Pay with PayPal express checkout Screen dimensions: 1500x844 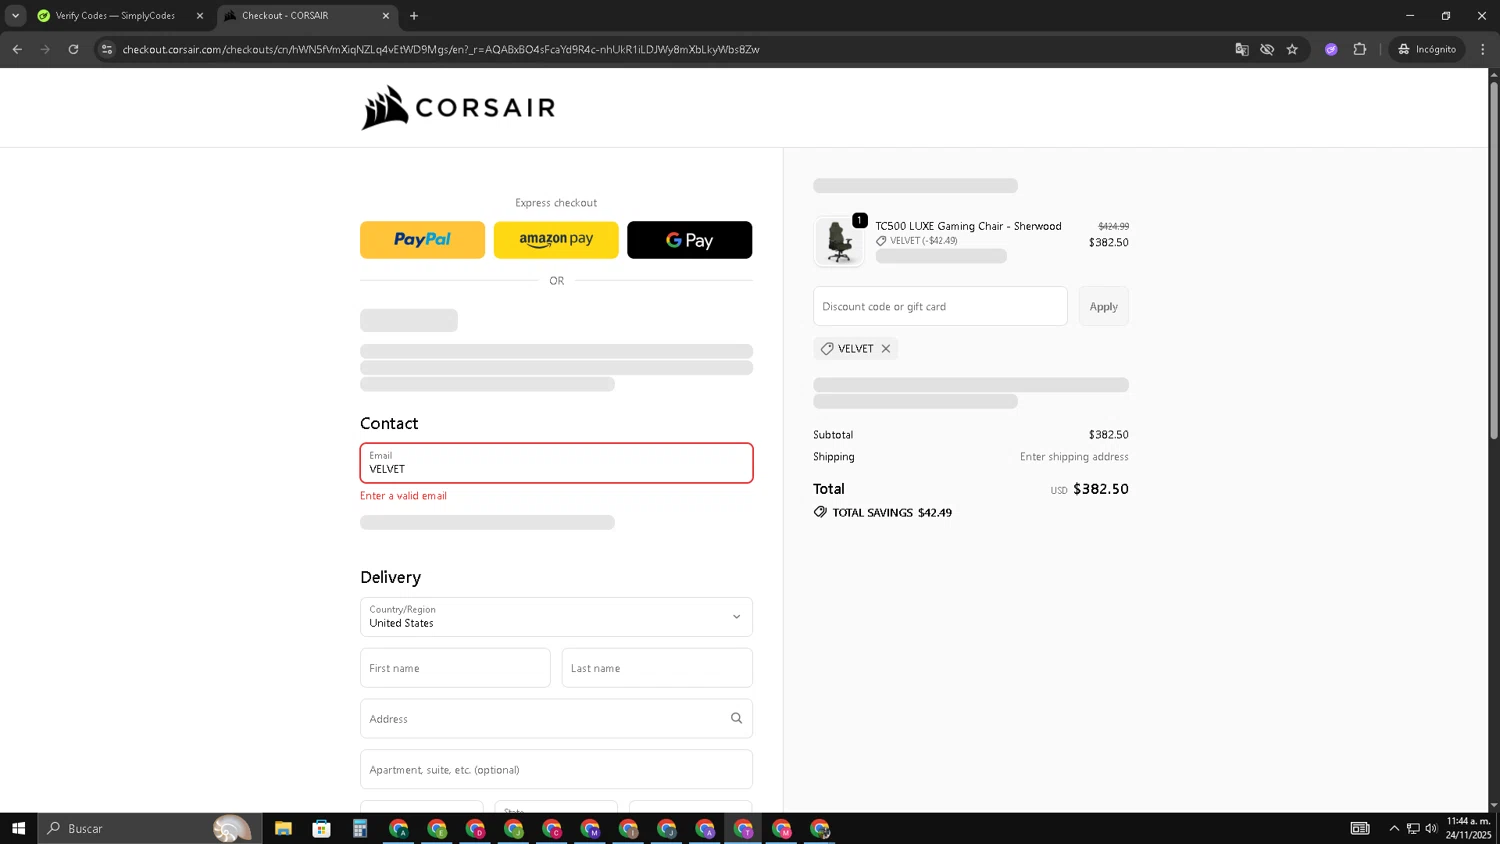click(x=422, y=240)
